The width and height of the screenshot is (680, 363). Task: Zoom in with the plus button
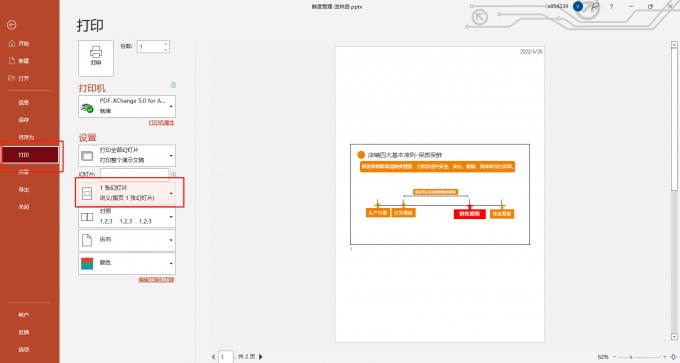click(x=664, y=357)
